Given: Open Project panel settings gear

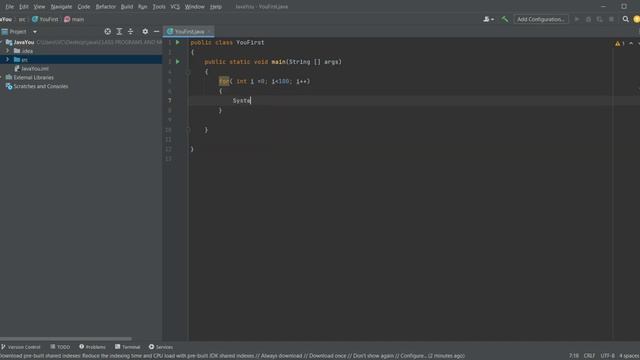Looking at the screenshot, I should click(145, 31).
